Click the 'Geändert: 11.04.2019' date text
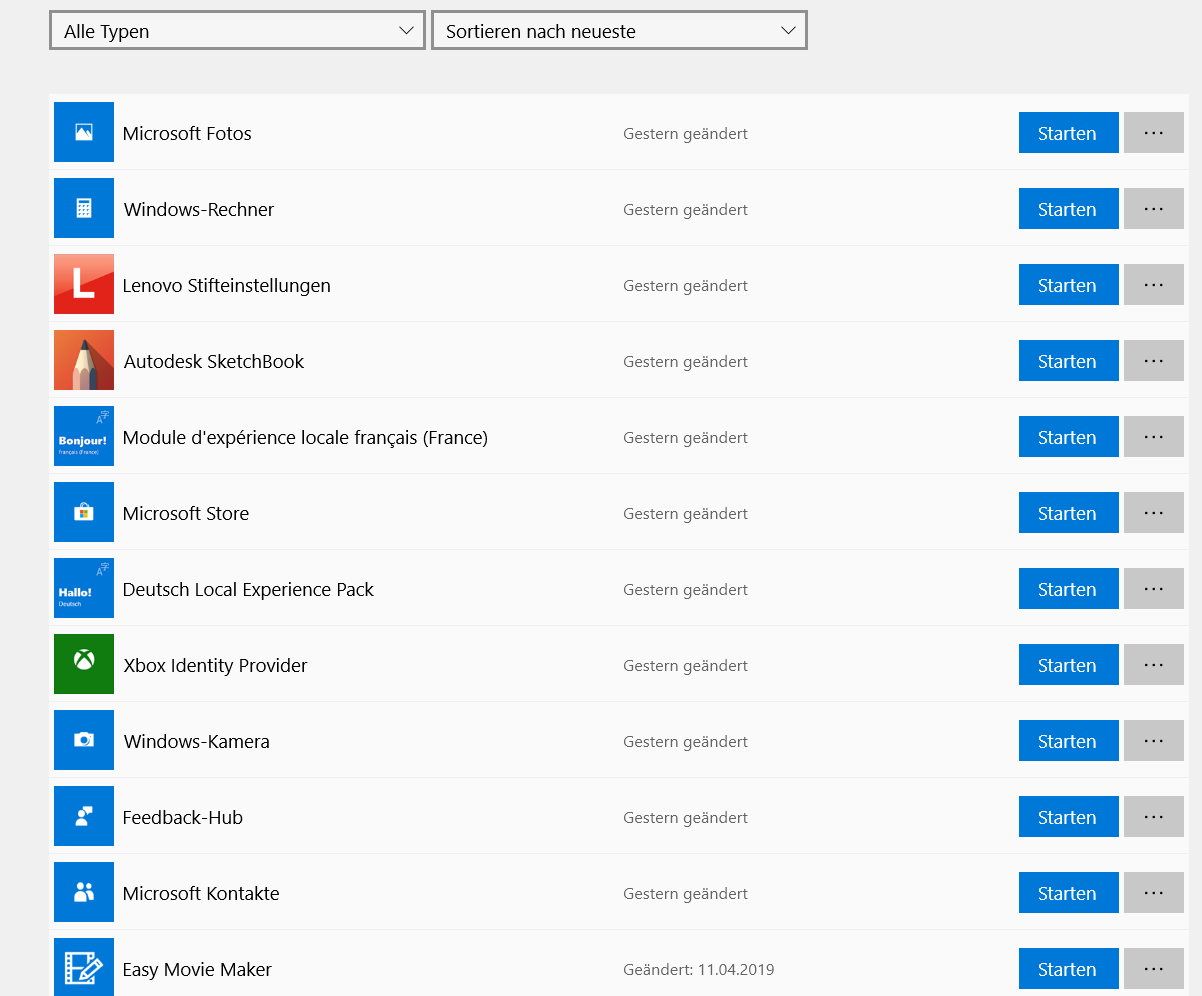The width and height of the screenshot is (1202, 996). coord(699,969)
